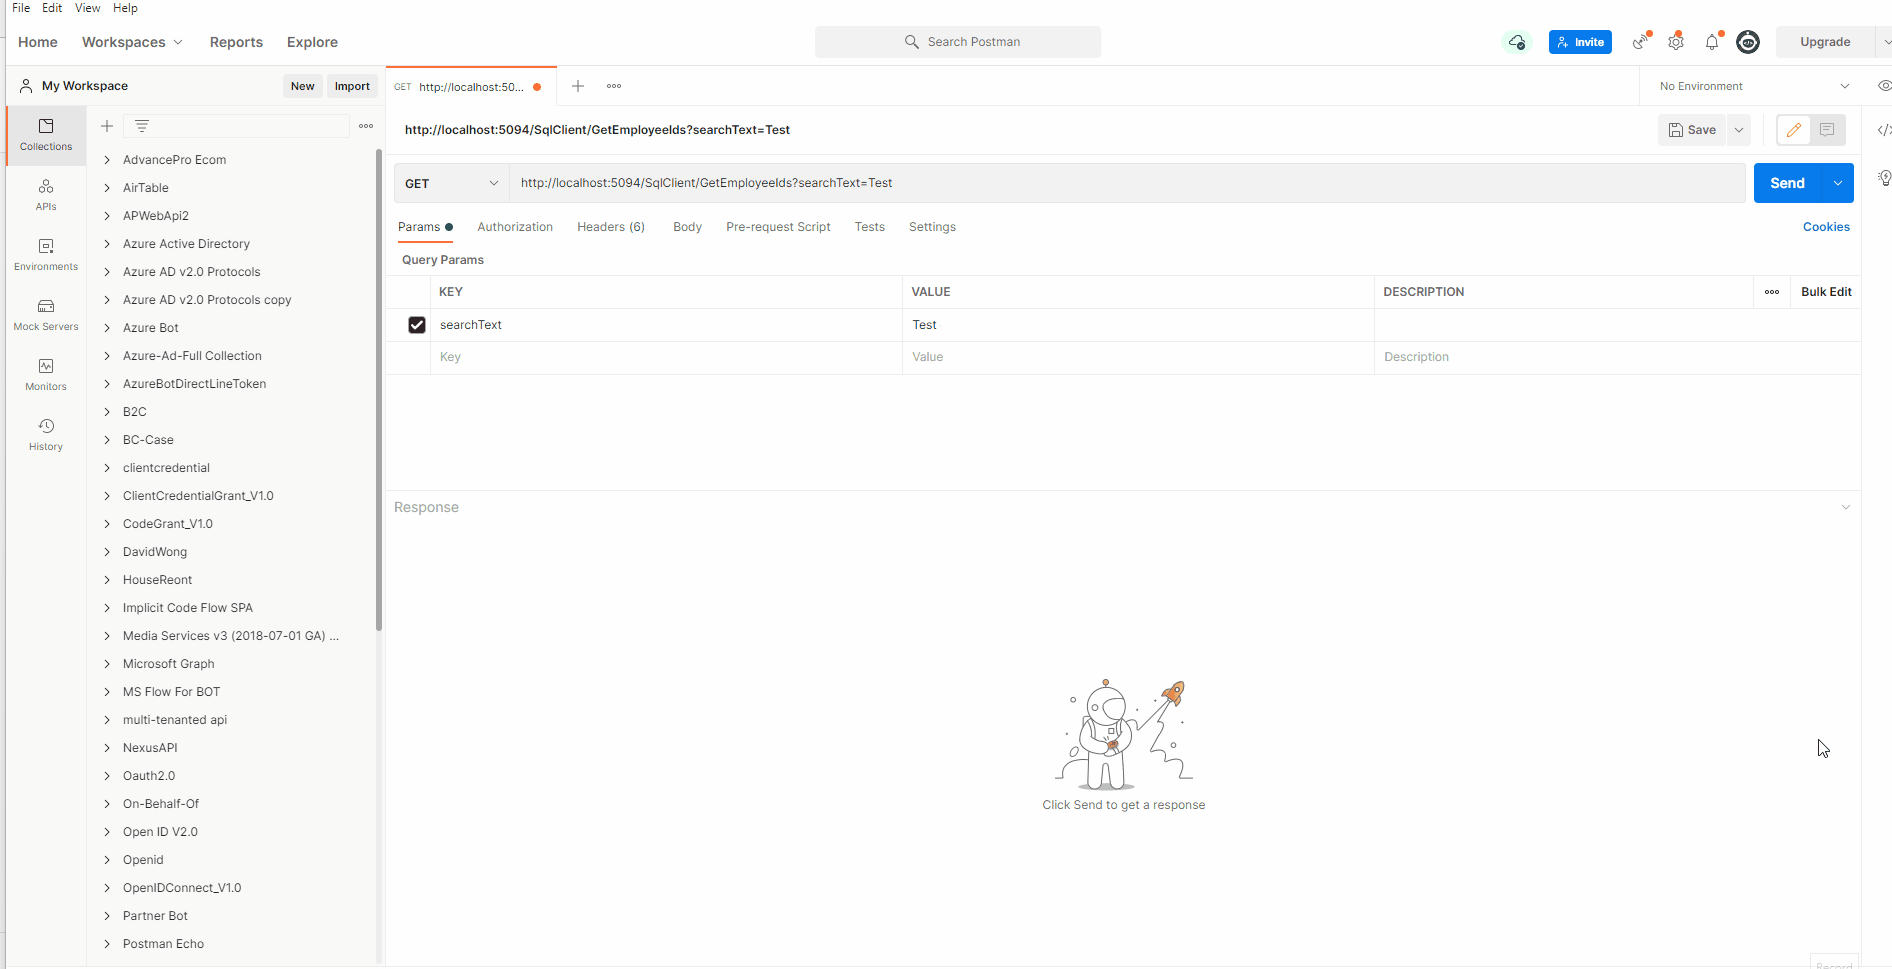Open the settings gear icon
This screenshot has width=1892, height=969.
point(1676,42)
